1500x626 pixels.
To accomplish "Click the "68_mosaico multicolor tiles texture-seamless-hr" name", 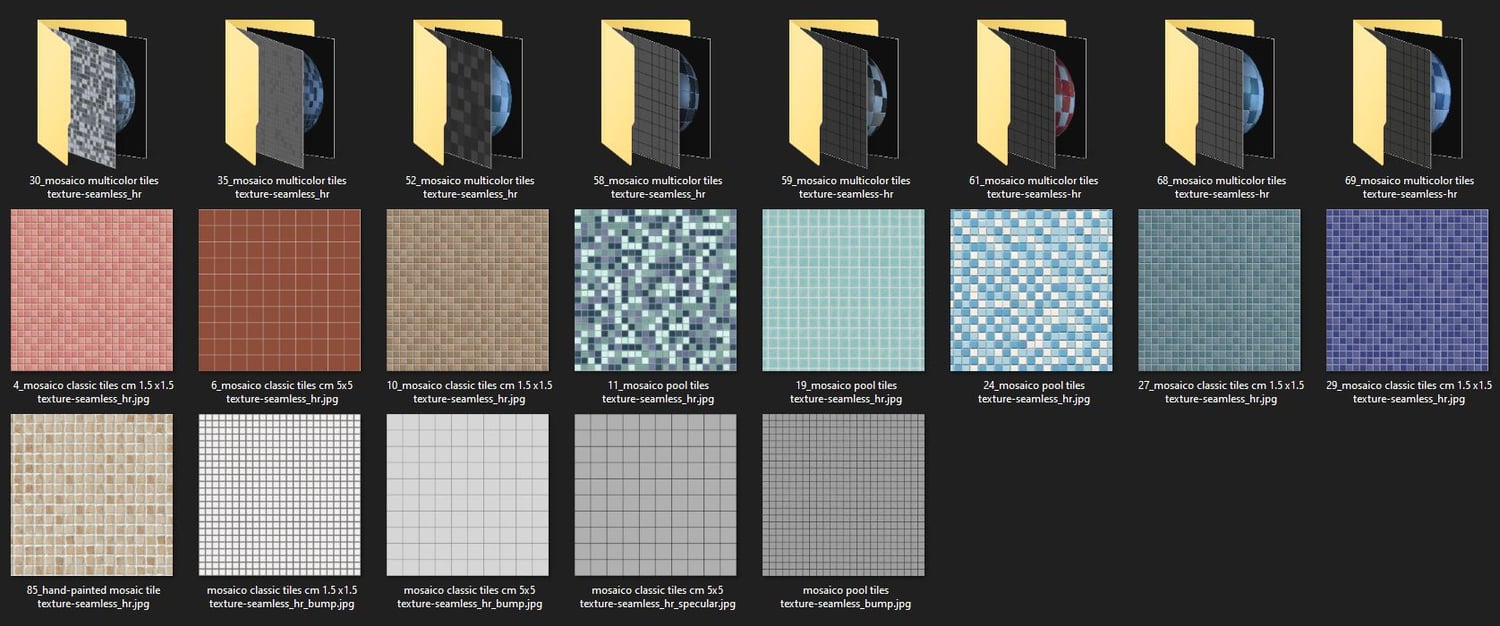I will pyautogui.click(x=1222, y=187).
